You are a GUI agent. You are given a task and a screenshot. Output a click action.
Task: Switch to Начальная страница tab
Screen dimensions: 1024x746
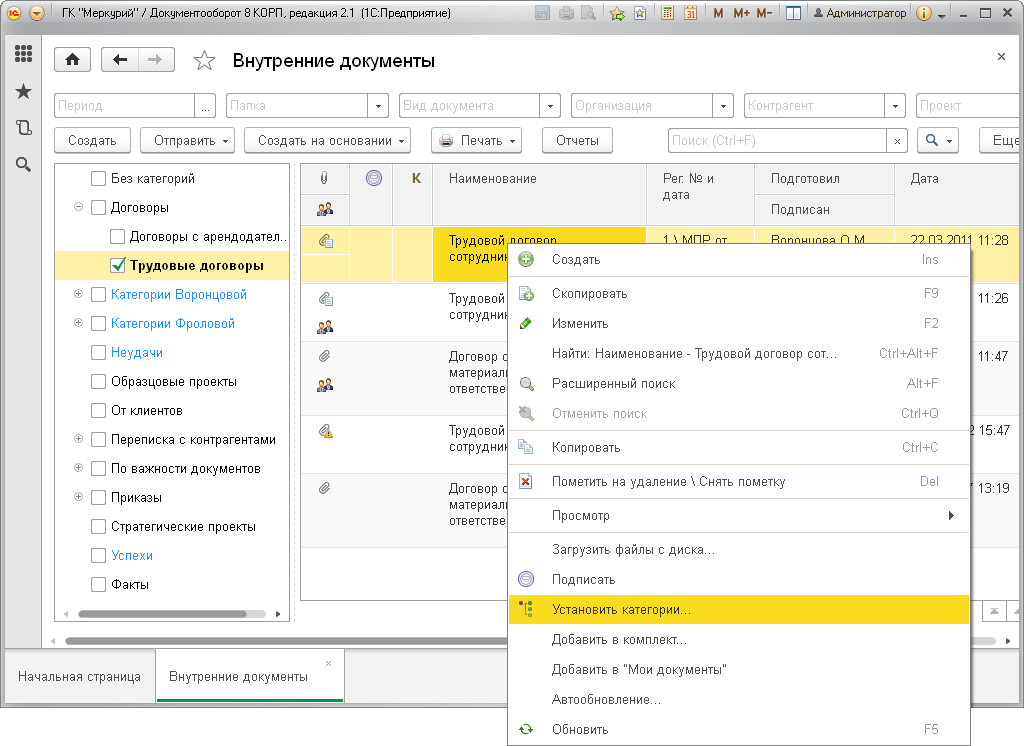(x=79, y=677)
